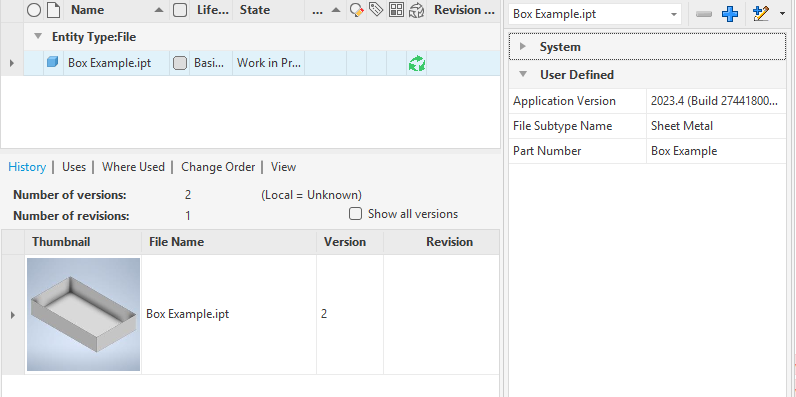
Task: Click the 2023.4 (Build value cell
Action: [x=716, y=101]
